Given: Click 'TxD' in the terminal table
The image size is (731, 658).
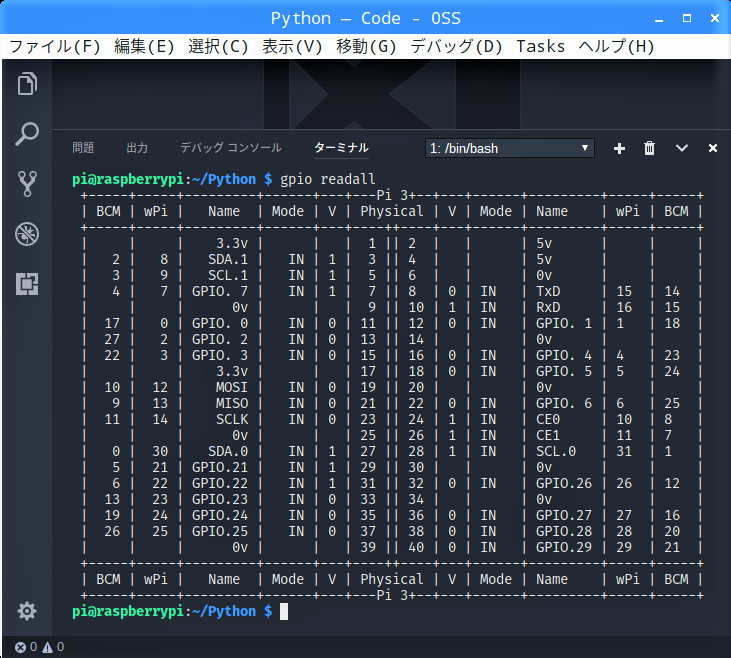Looking at the screenshot, I should pyautogui.click(x=548, y=291).
